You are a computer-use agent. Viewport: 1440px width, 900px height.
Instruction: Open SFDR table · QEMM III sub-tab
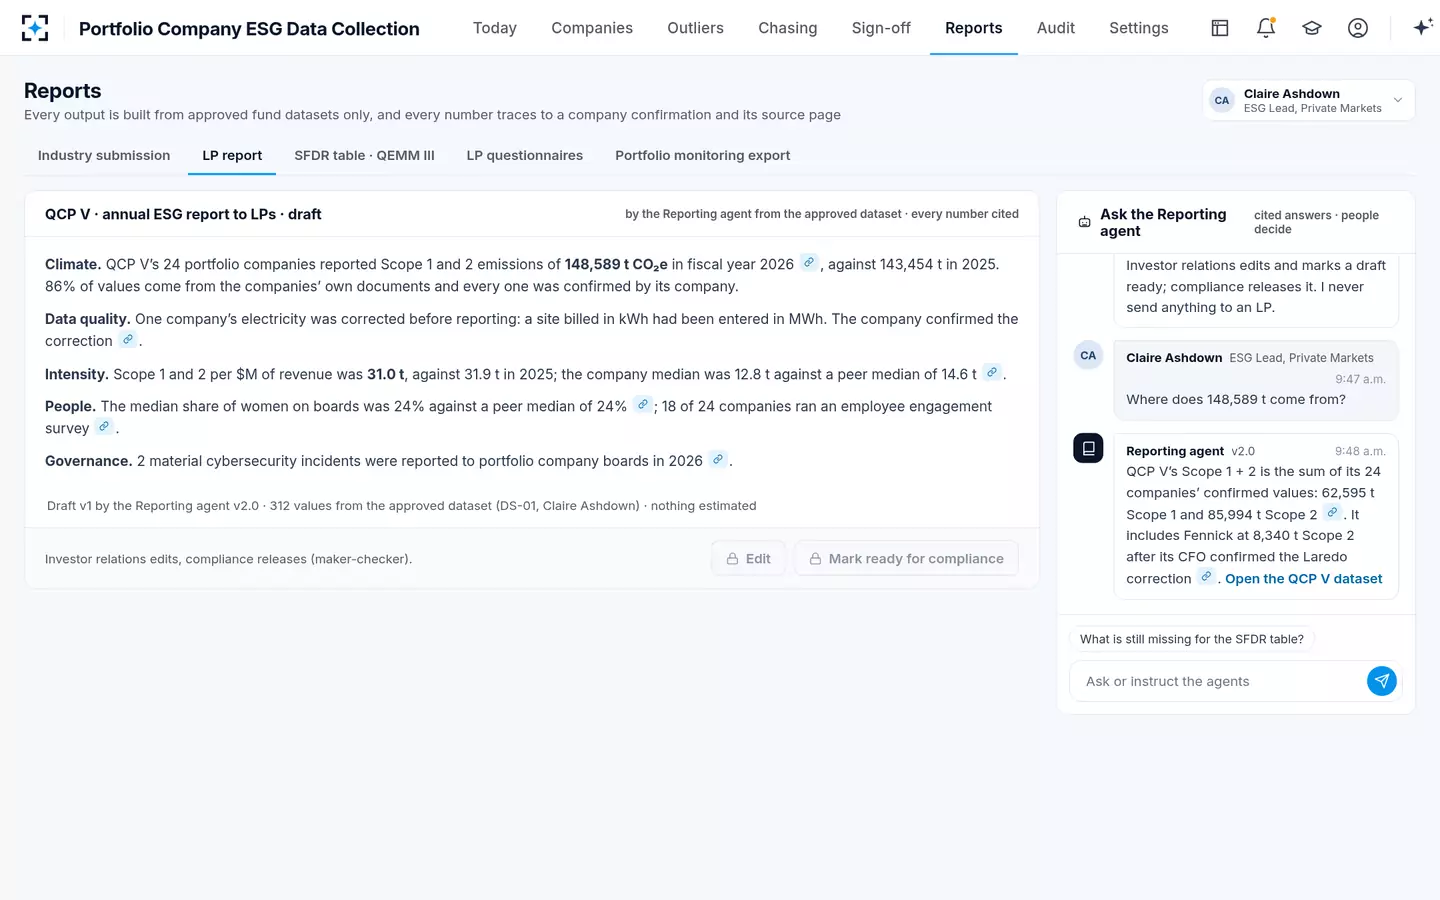(364, 155)
